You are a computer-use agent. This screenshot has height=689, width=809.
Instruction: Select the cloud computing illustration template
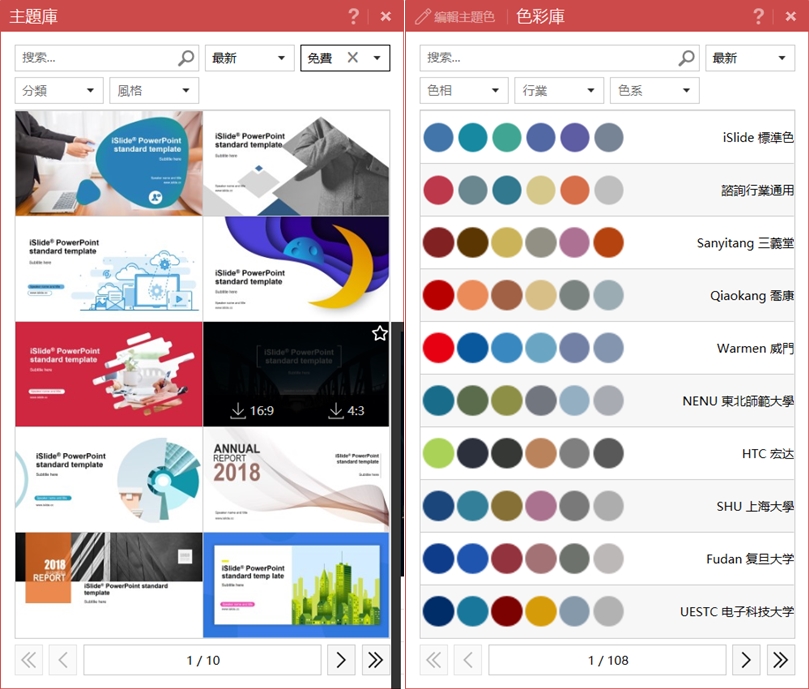coord(109,269)
